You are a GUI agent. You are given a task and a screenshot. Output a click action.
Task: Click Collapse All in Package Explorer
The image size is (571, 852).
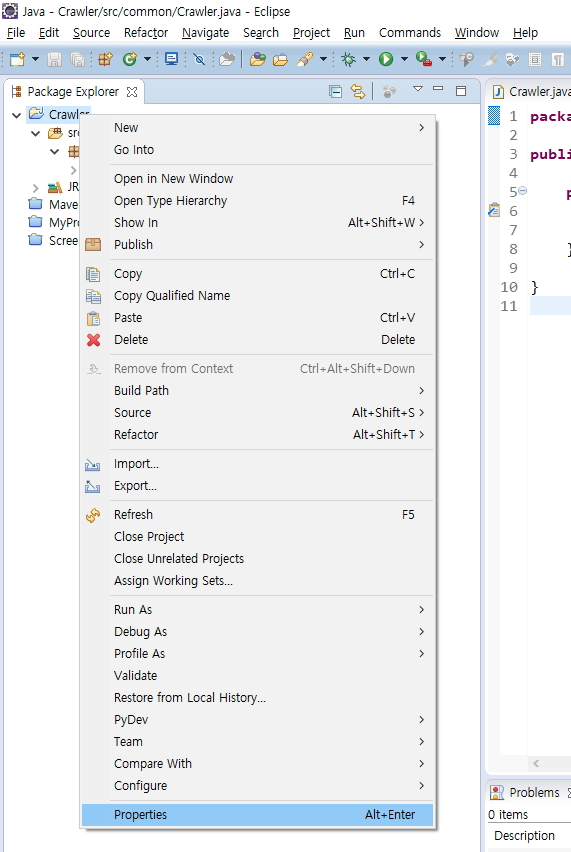(336, 92)
